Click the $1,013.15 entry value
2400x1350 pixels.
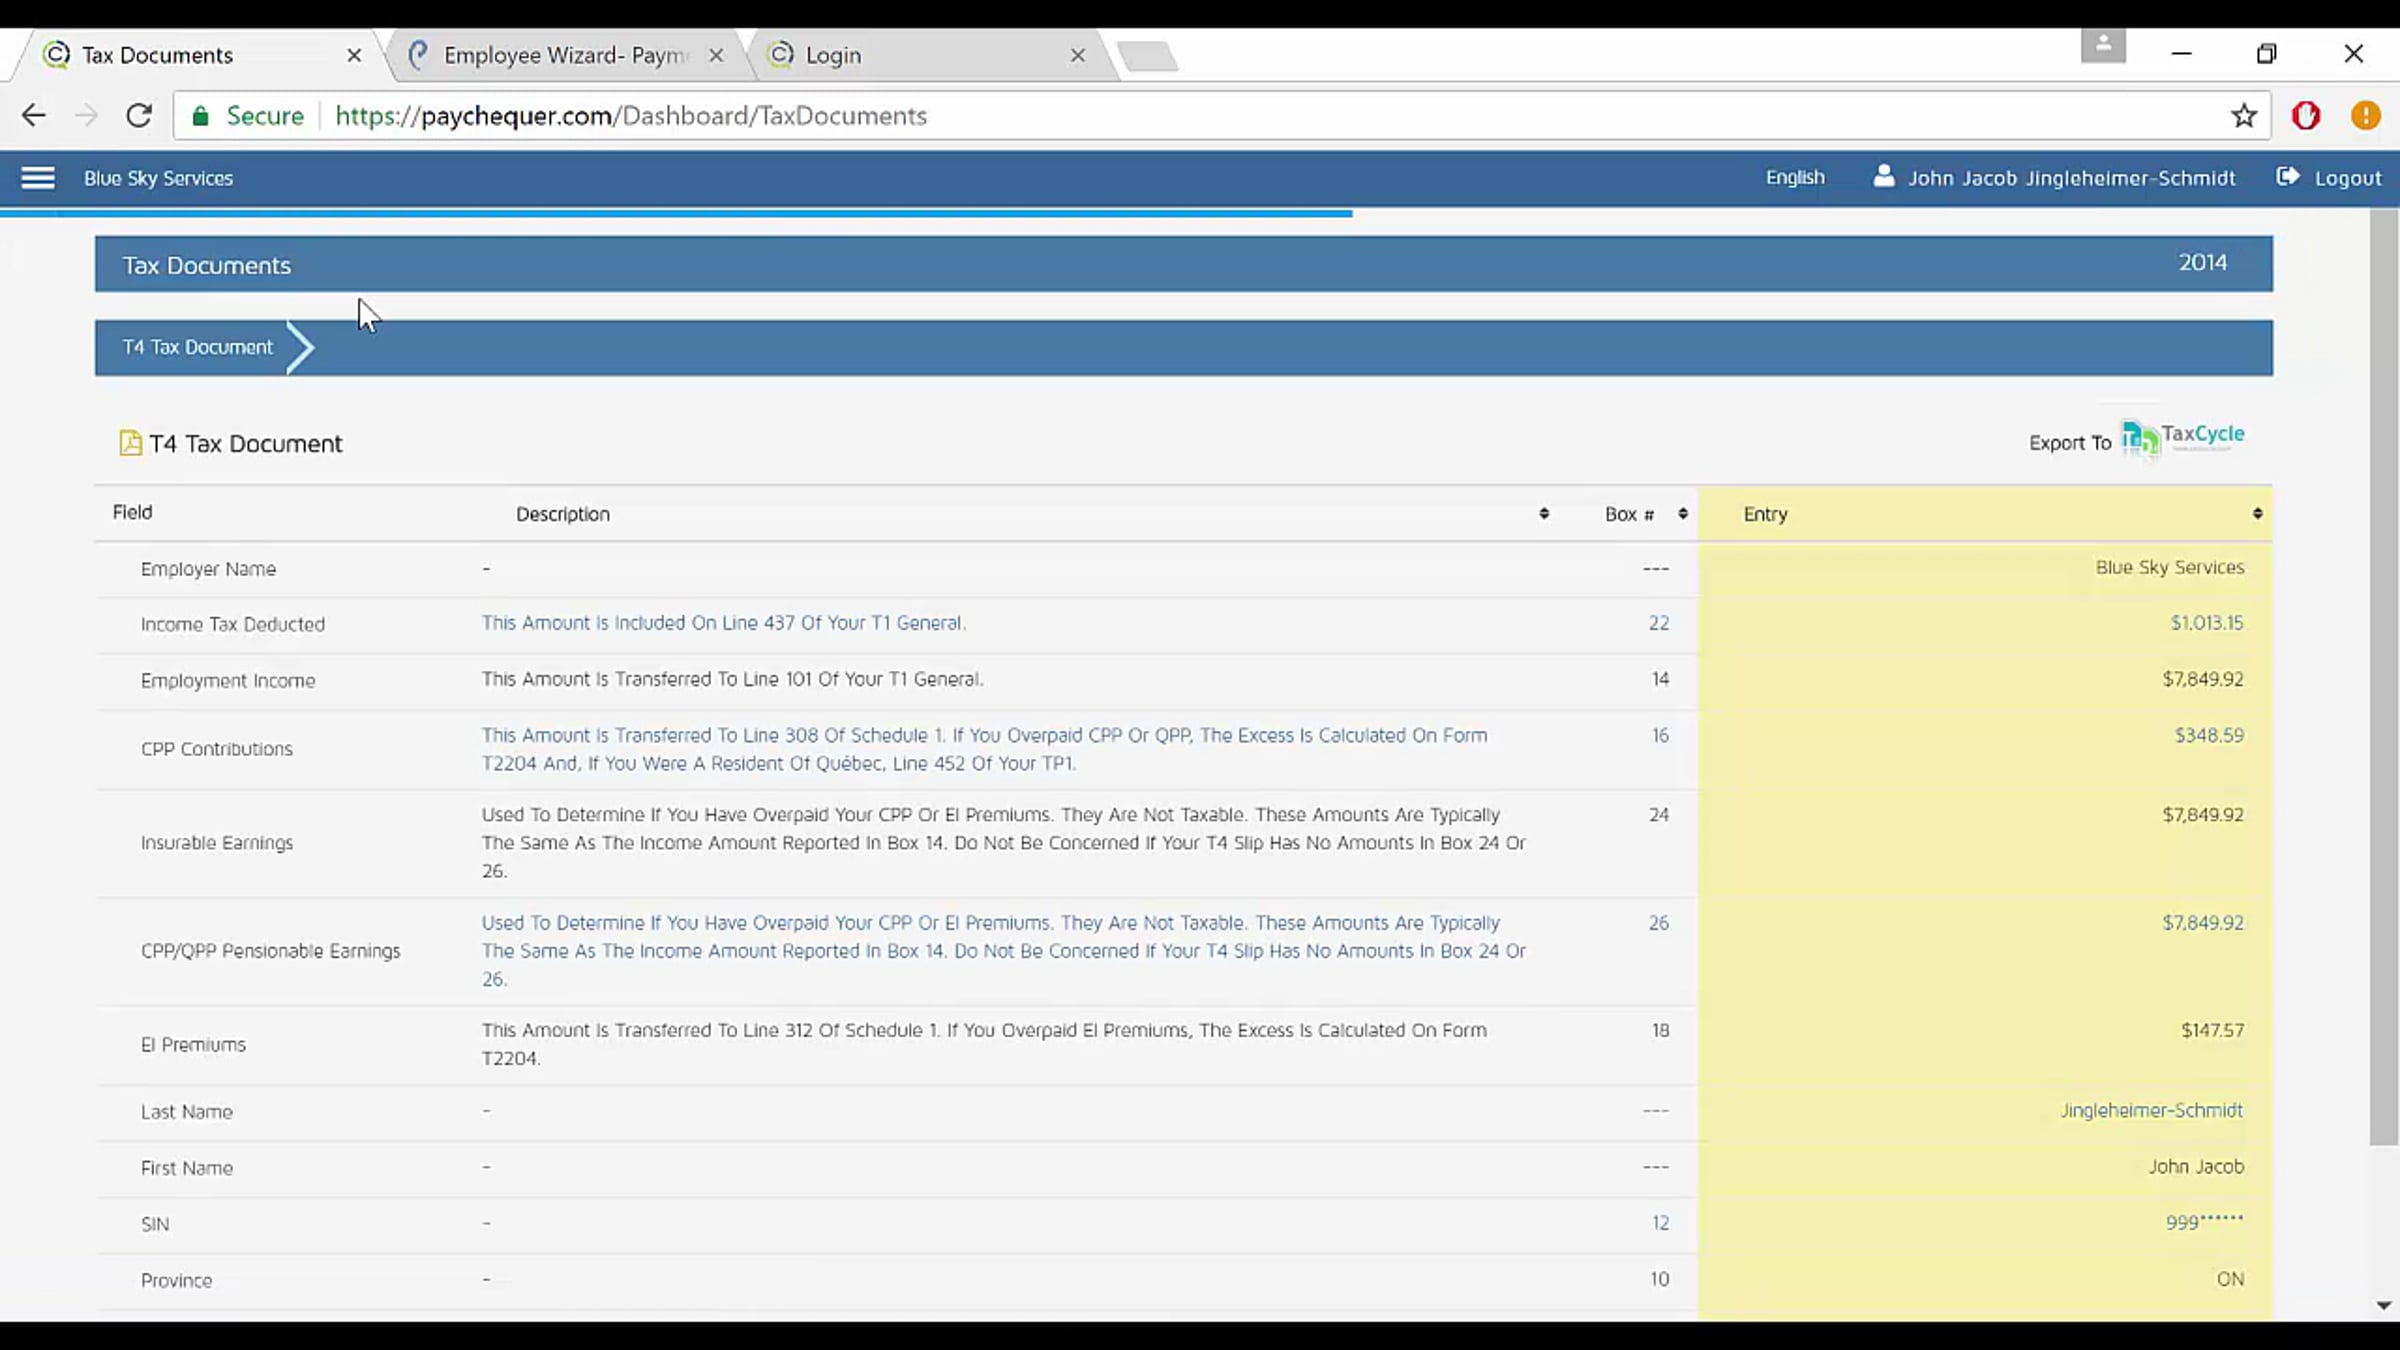click(x=2207, y=623)
